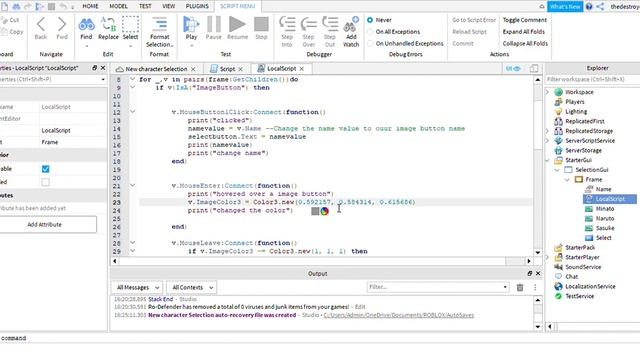This screenshot has height=360, width=640.
Task: Navigate Fwd in script
Action: pos(62,24)
